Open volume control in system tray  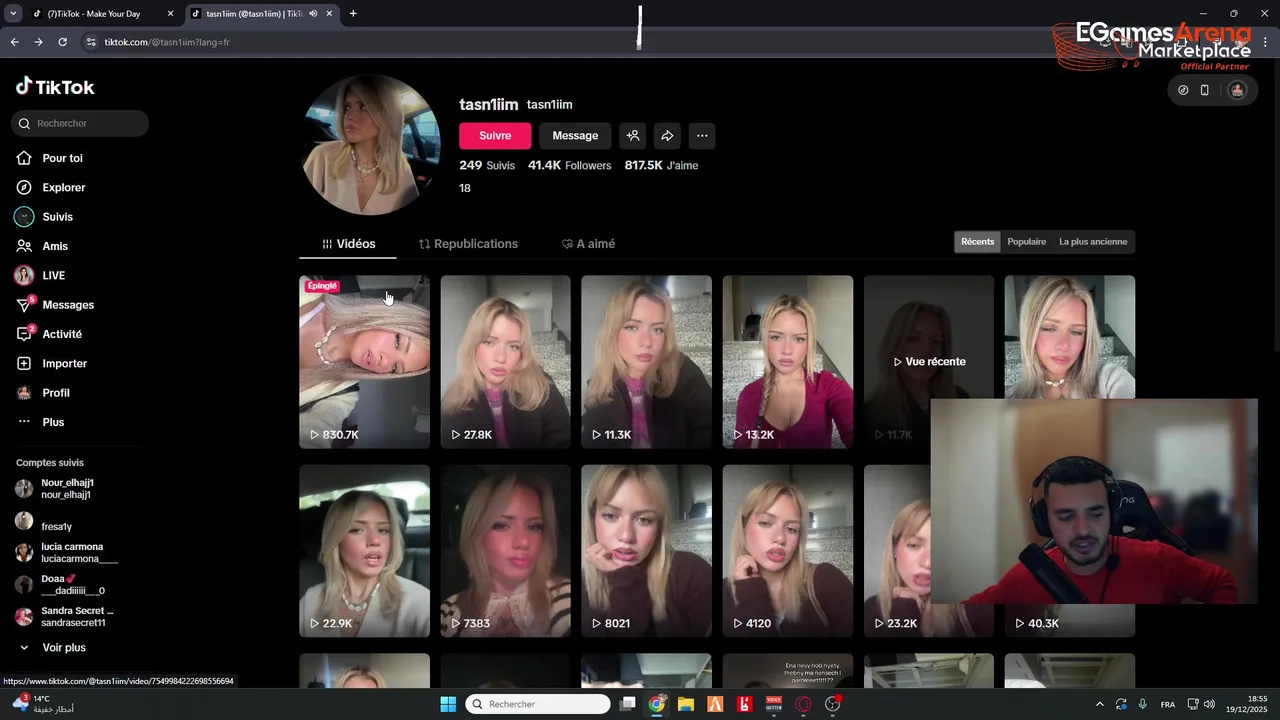click(1209, 704)
